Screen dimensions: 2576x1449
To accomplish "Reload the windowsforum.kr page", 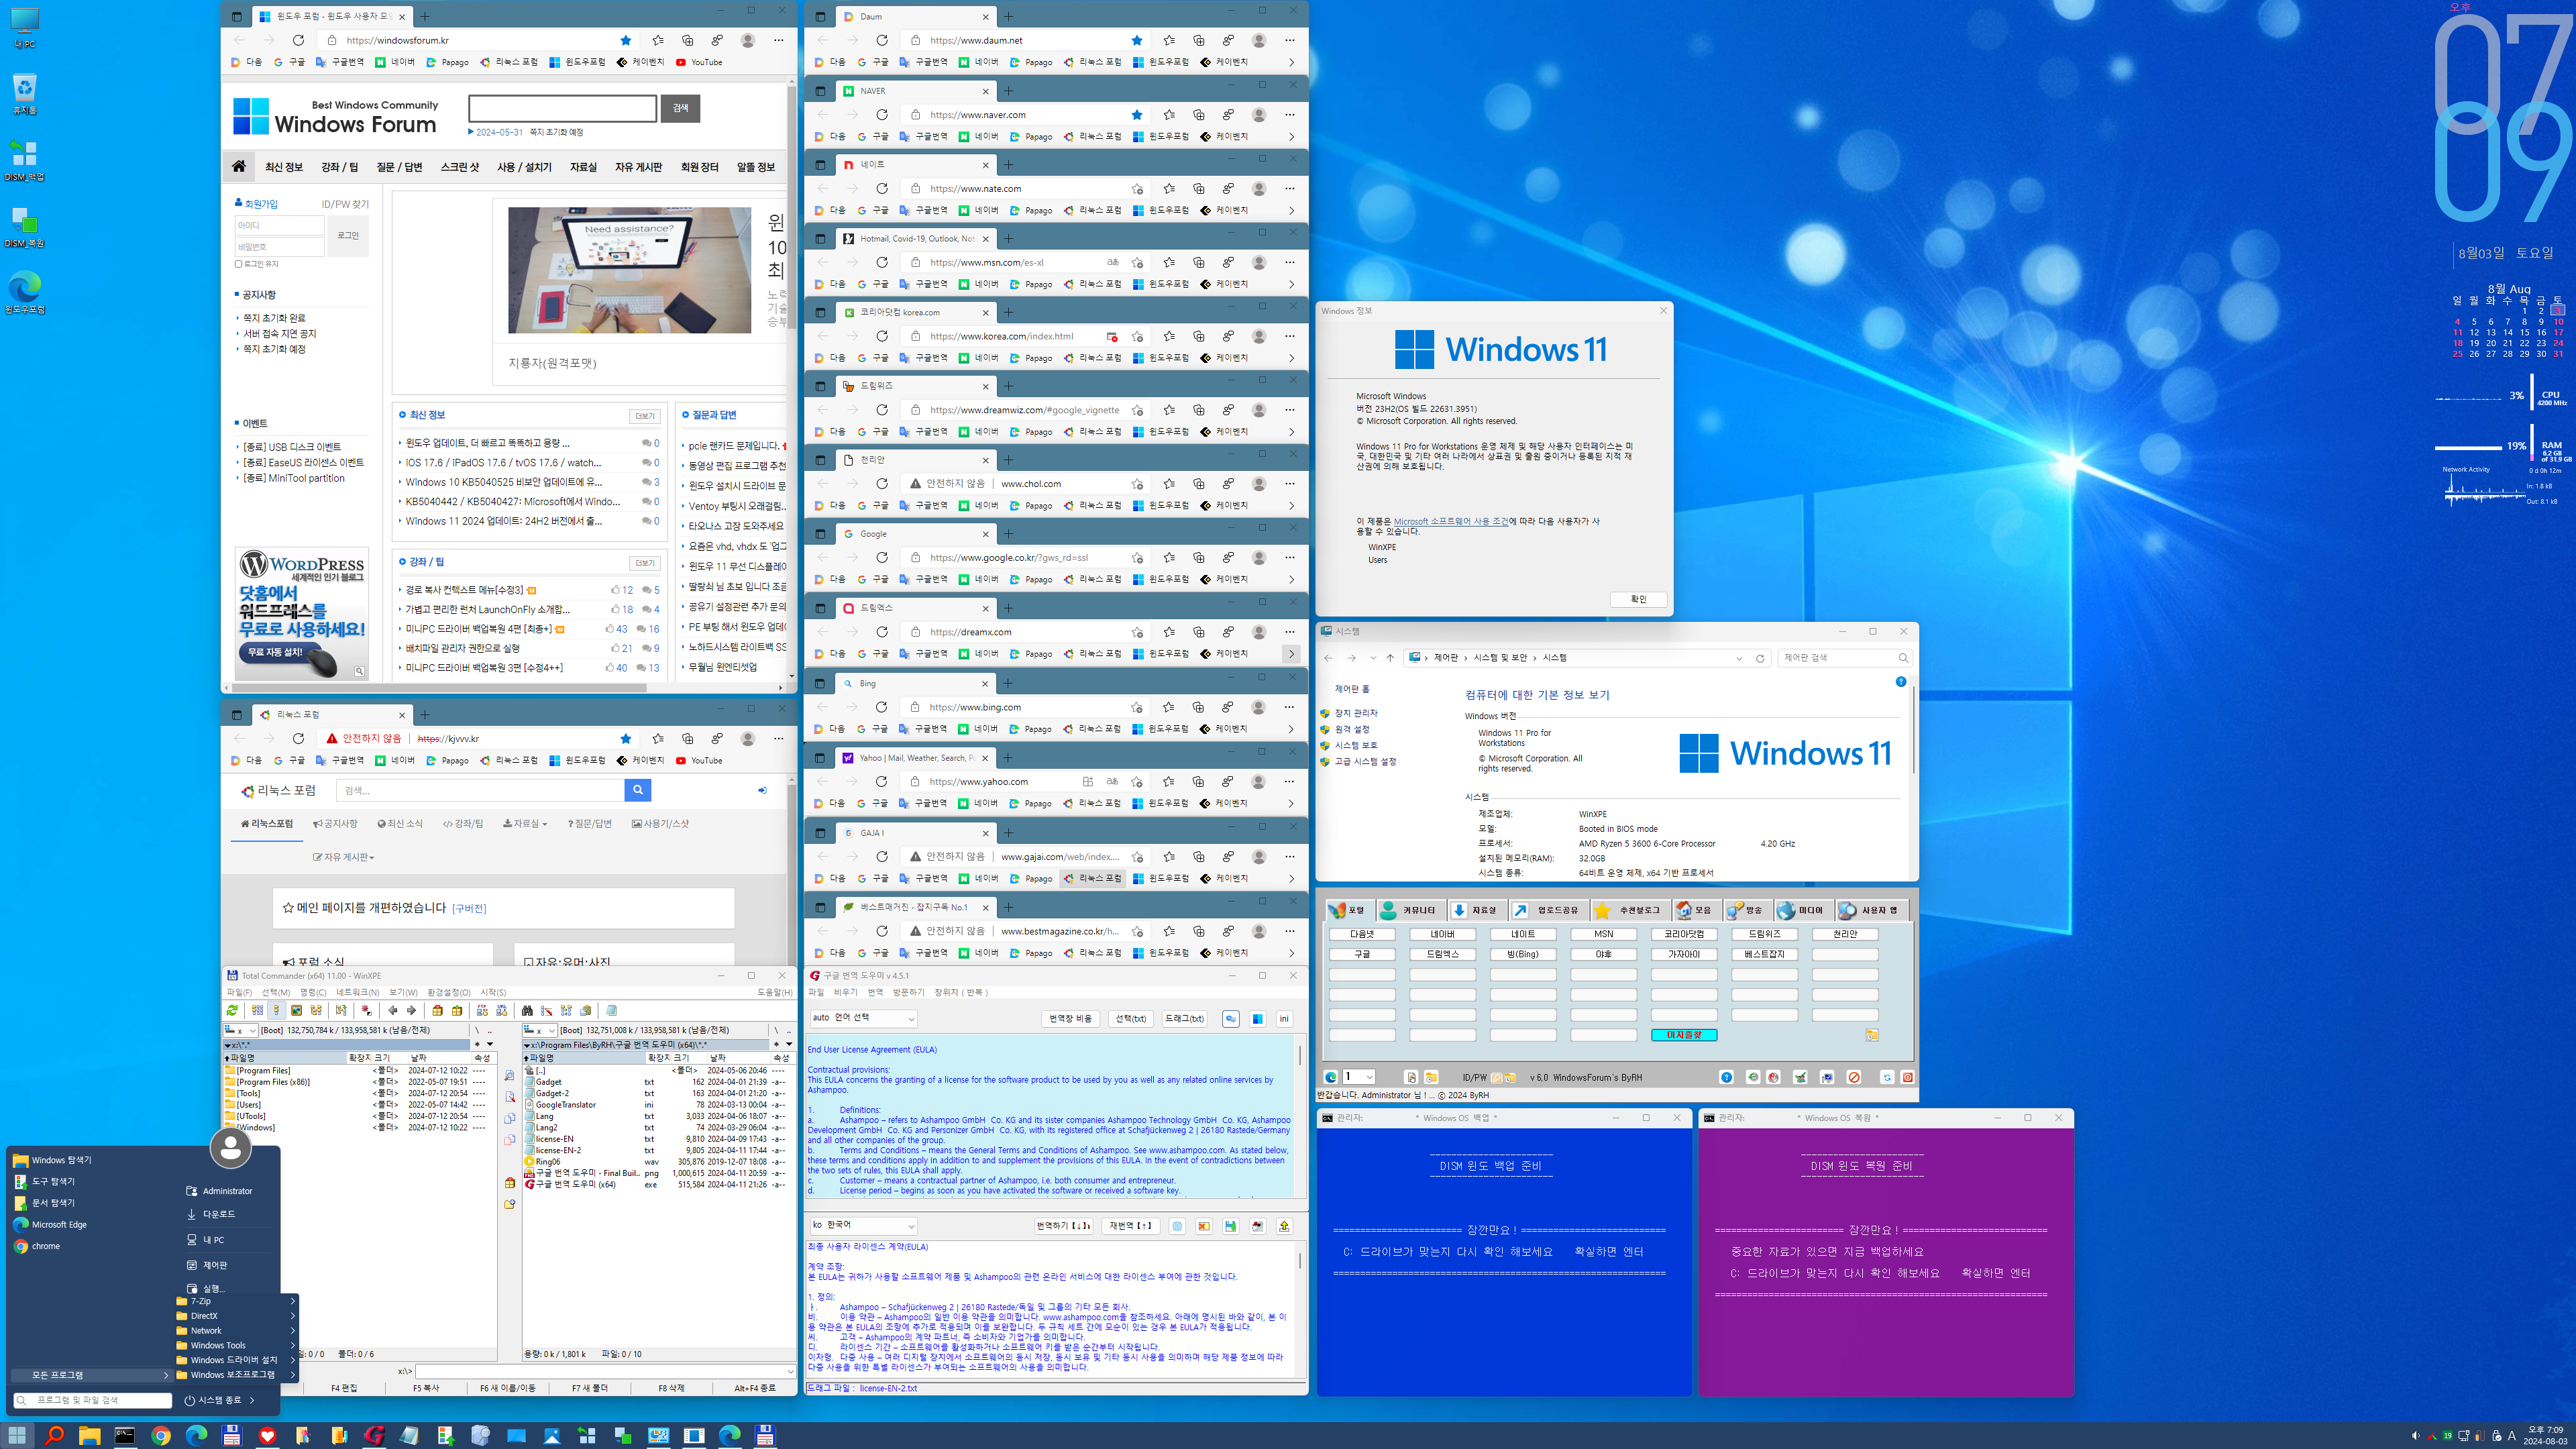I will coord(298,40).
